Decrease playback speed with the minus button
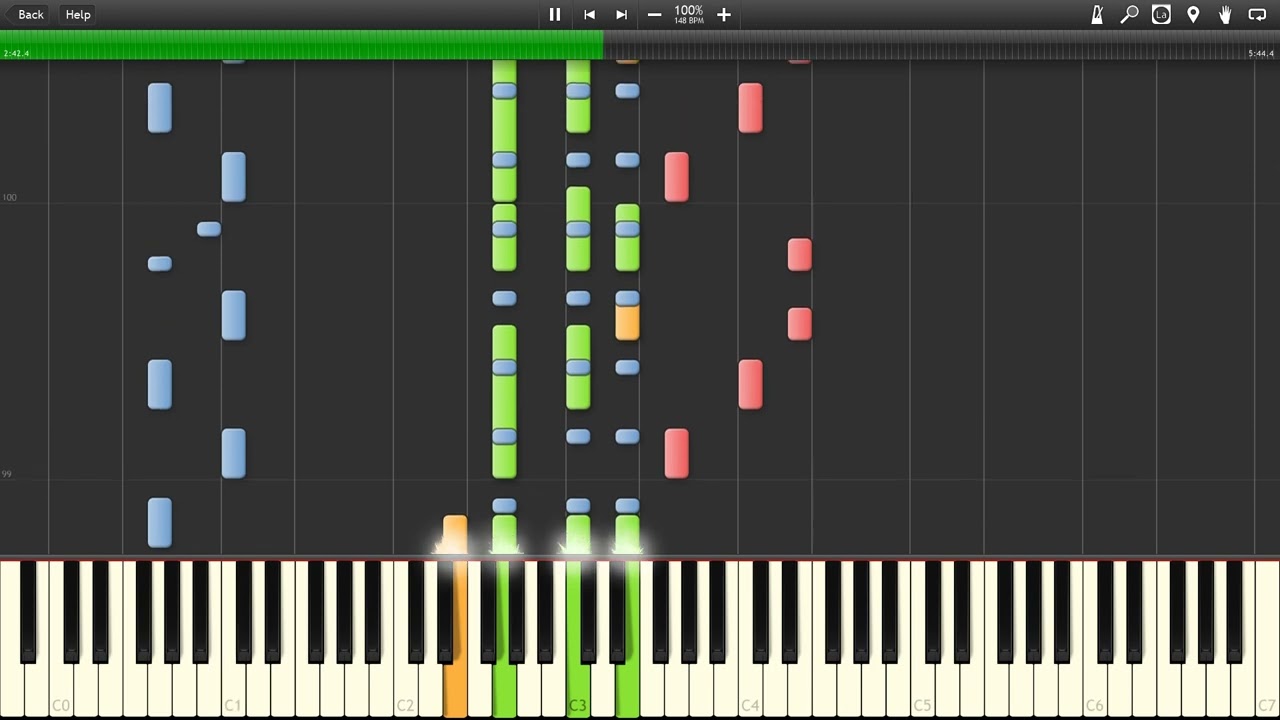 pyautogui.click(x=654, y=14)
